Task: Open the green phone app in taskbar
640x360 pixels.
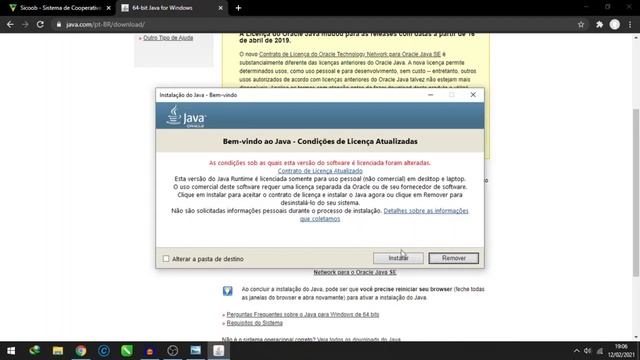Action: (127, 351)
